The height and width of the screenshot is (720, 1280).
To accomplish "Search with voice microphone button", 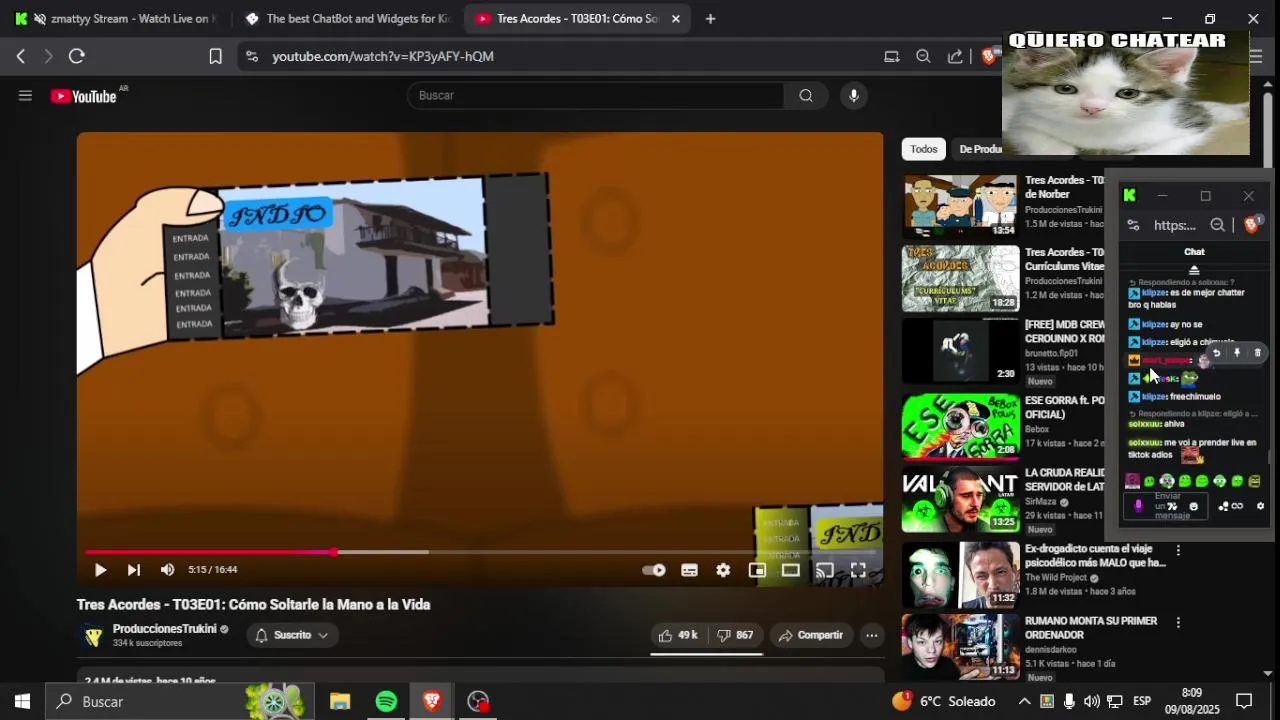I will coord(853,95).
